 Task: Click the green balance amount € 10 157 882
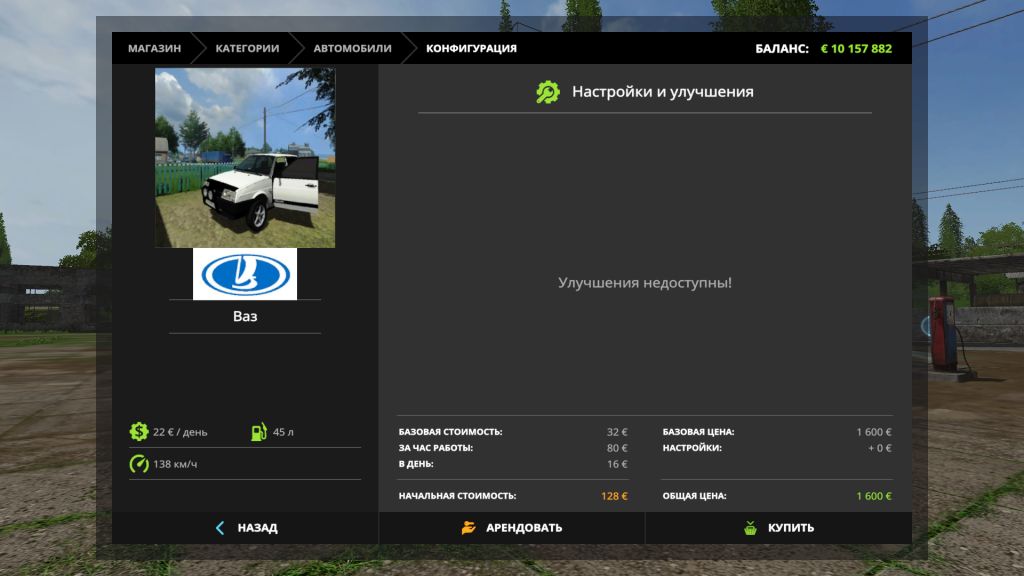coord(856,48)
